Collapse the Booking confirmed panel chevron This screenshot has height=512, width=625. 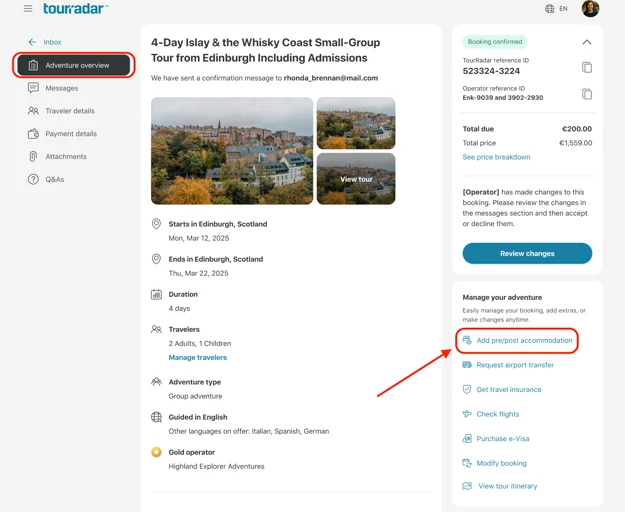tap(587, 42)
